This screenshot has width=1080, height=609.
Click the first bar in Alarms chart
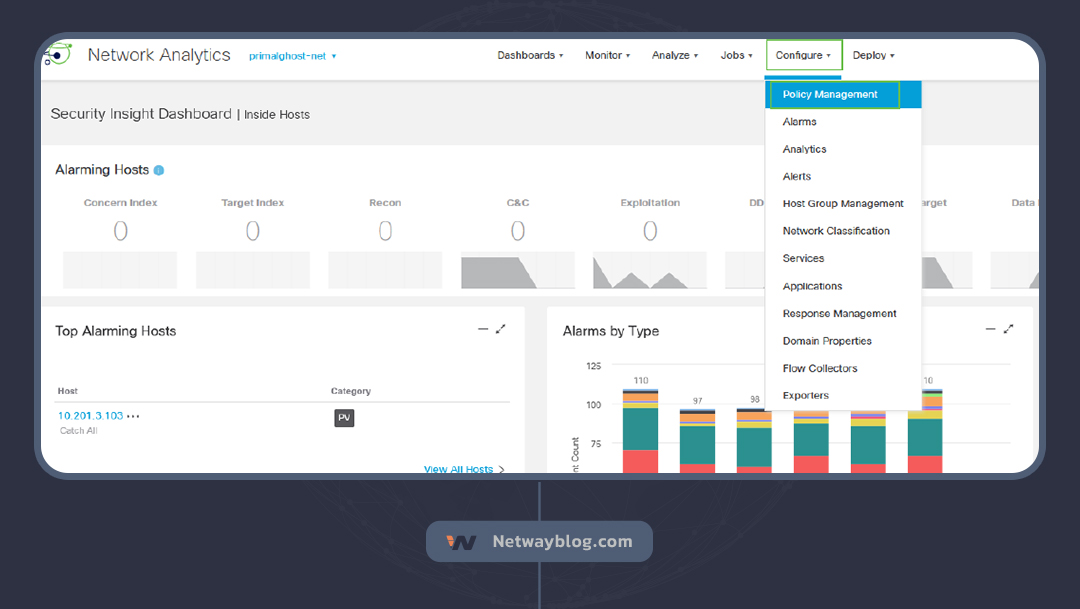tap(640, 430)
